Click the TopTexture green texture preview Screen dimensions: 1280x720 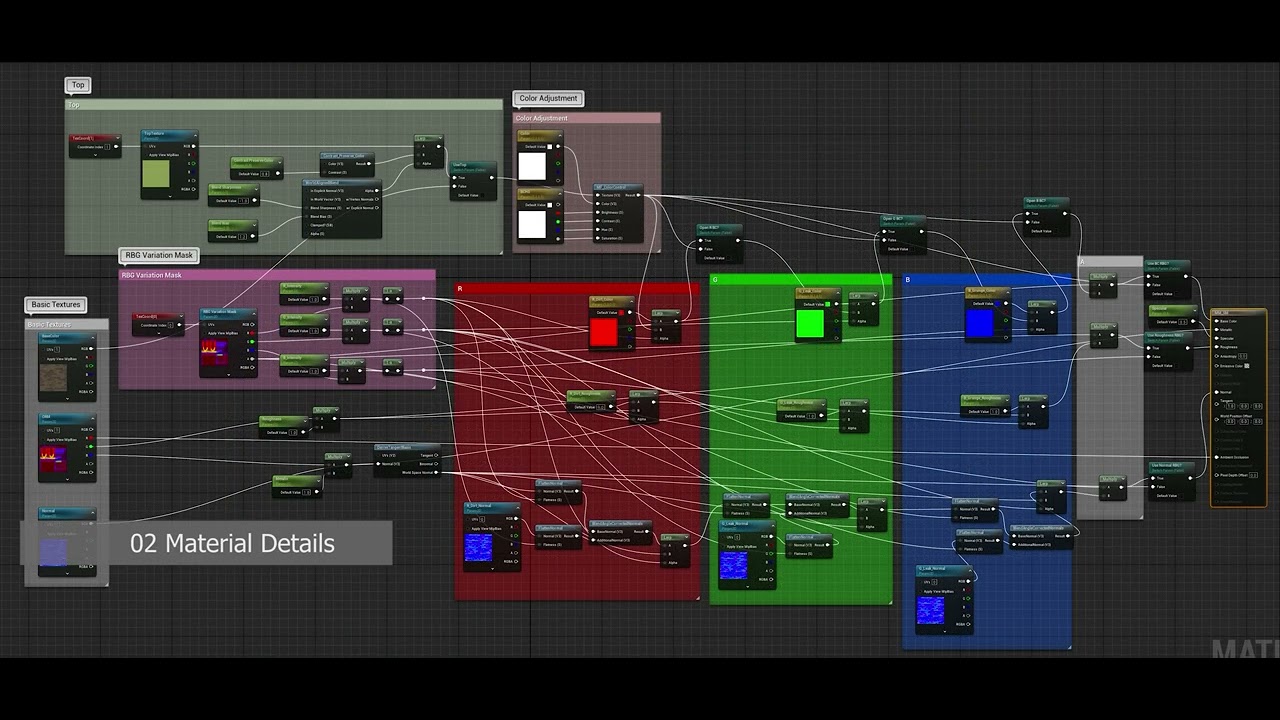pyautogui.click(x=156, y=174)
